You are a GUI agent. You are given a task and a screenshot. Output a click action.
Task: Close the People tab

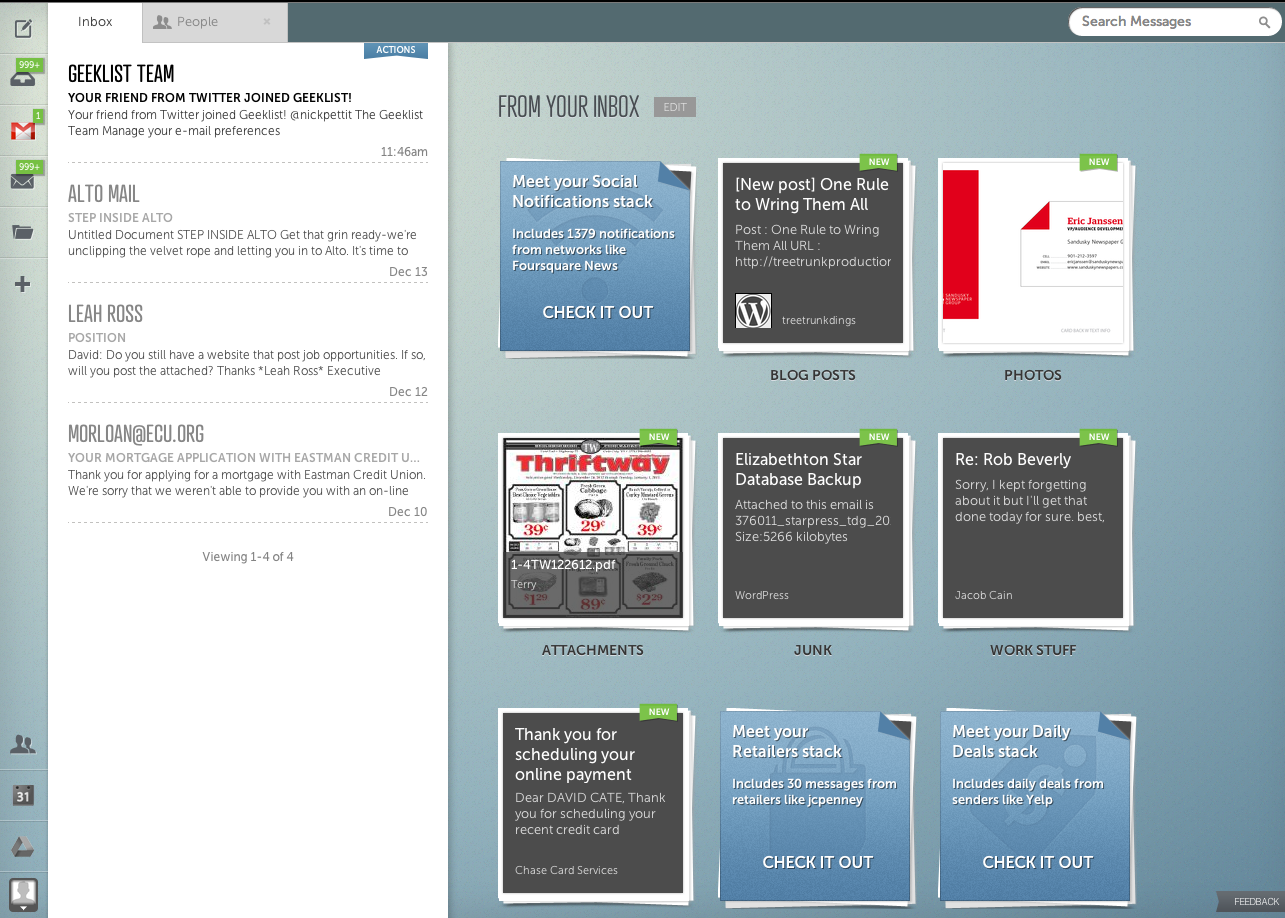[x=267, y=21]
